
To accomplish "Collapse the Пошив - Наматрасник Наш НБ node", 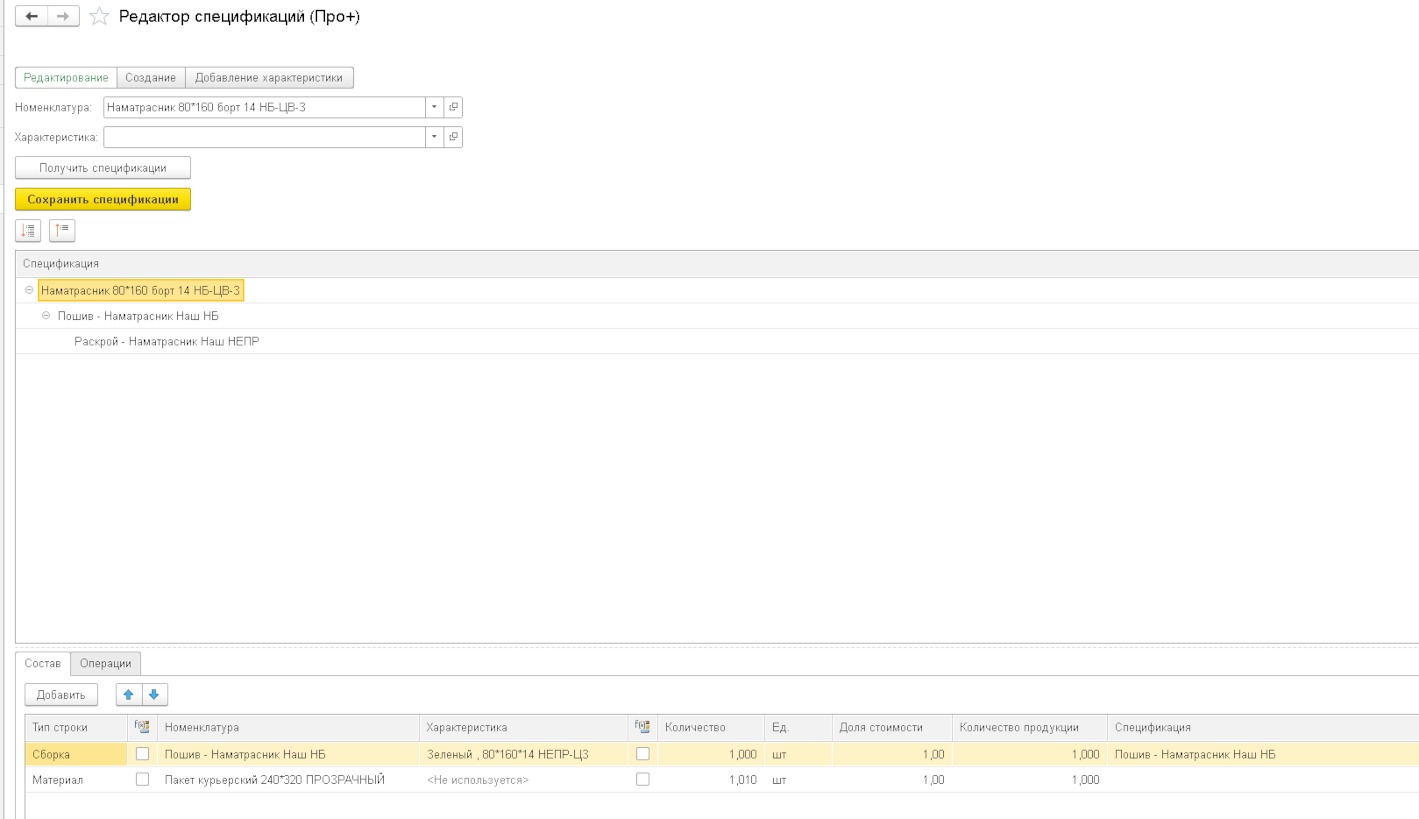I will (46, 316).
